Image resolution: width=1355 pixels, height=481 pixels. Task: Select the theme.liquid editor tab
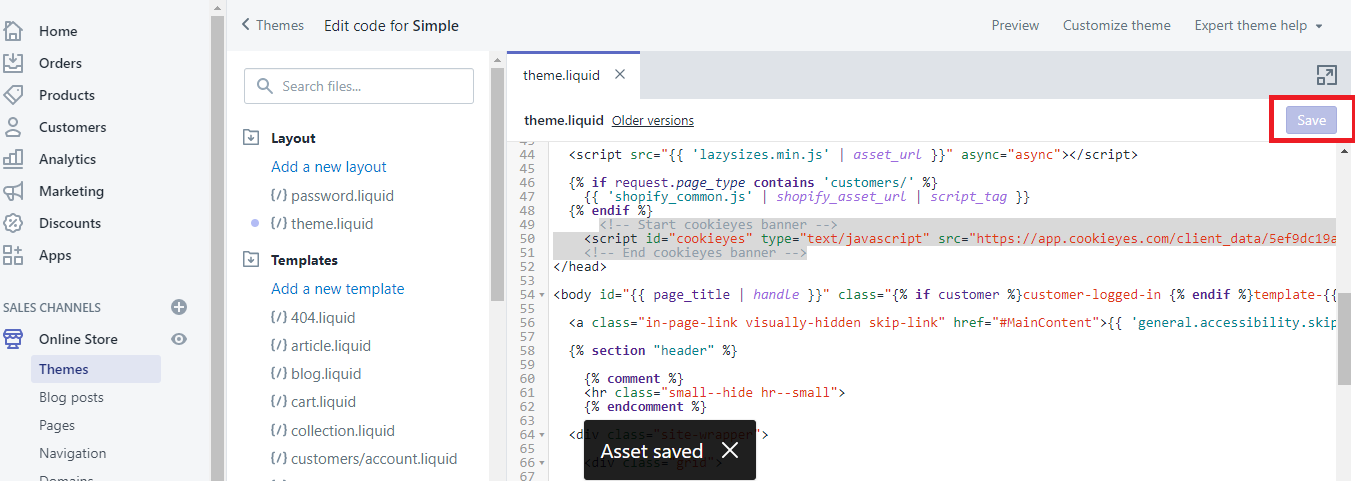(561, 75)
